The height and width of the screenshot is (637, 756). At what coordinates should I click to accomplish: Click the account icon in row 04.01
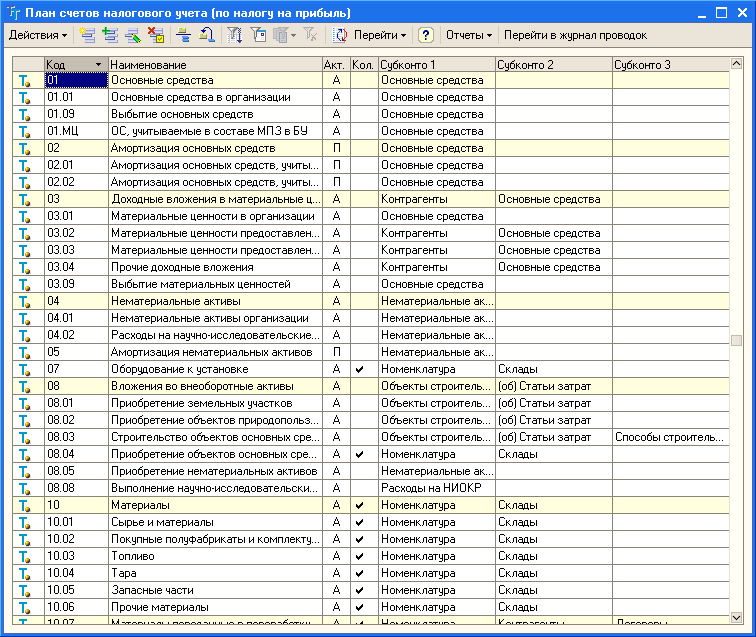tap(24, 318)
